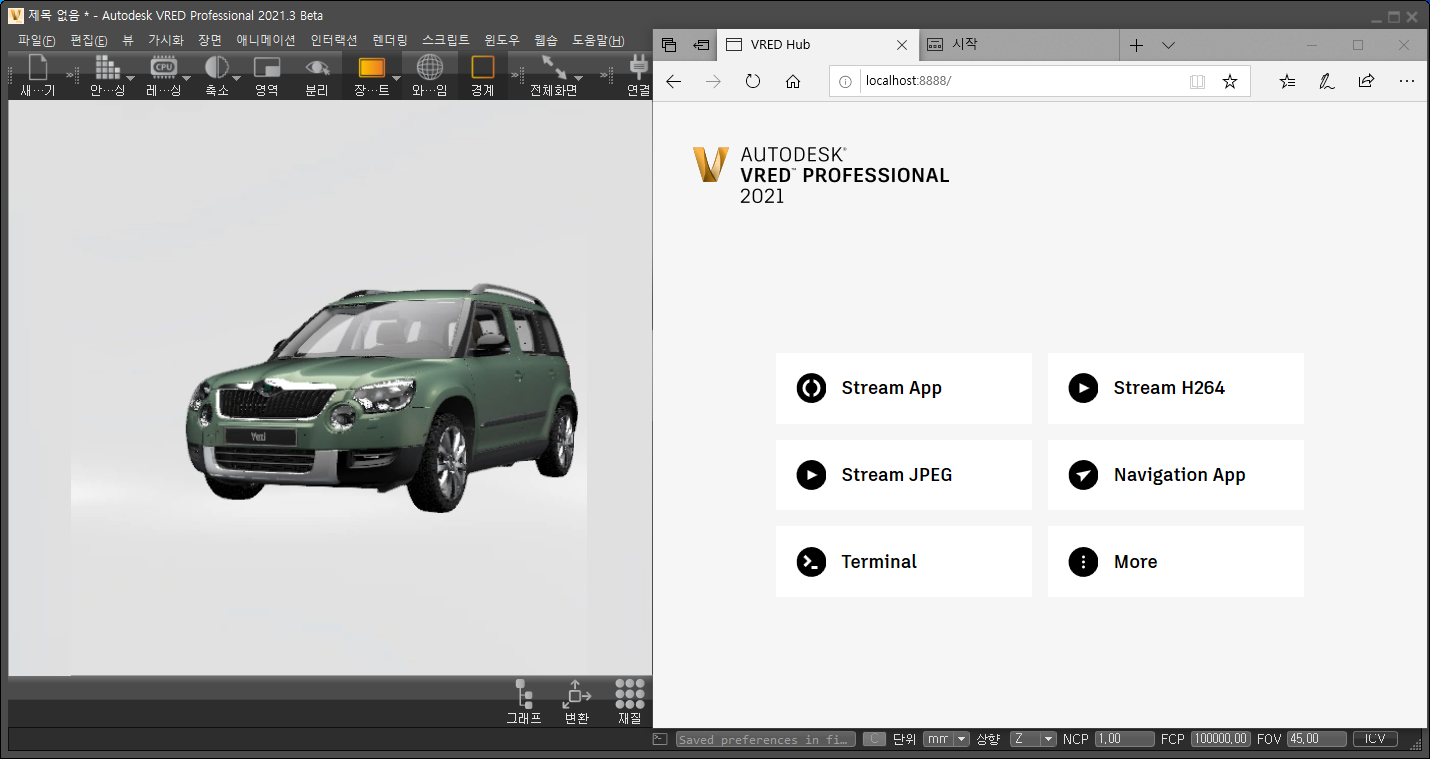Click the connect (연결) plug icon
The width and height of the screenshot is (1430, 759).
(x=638, y=68)
